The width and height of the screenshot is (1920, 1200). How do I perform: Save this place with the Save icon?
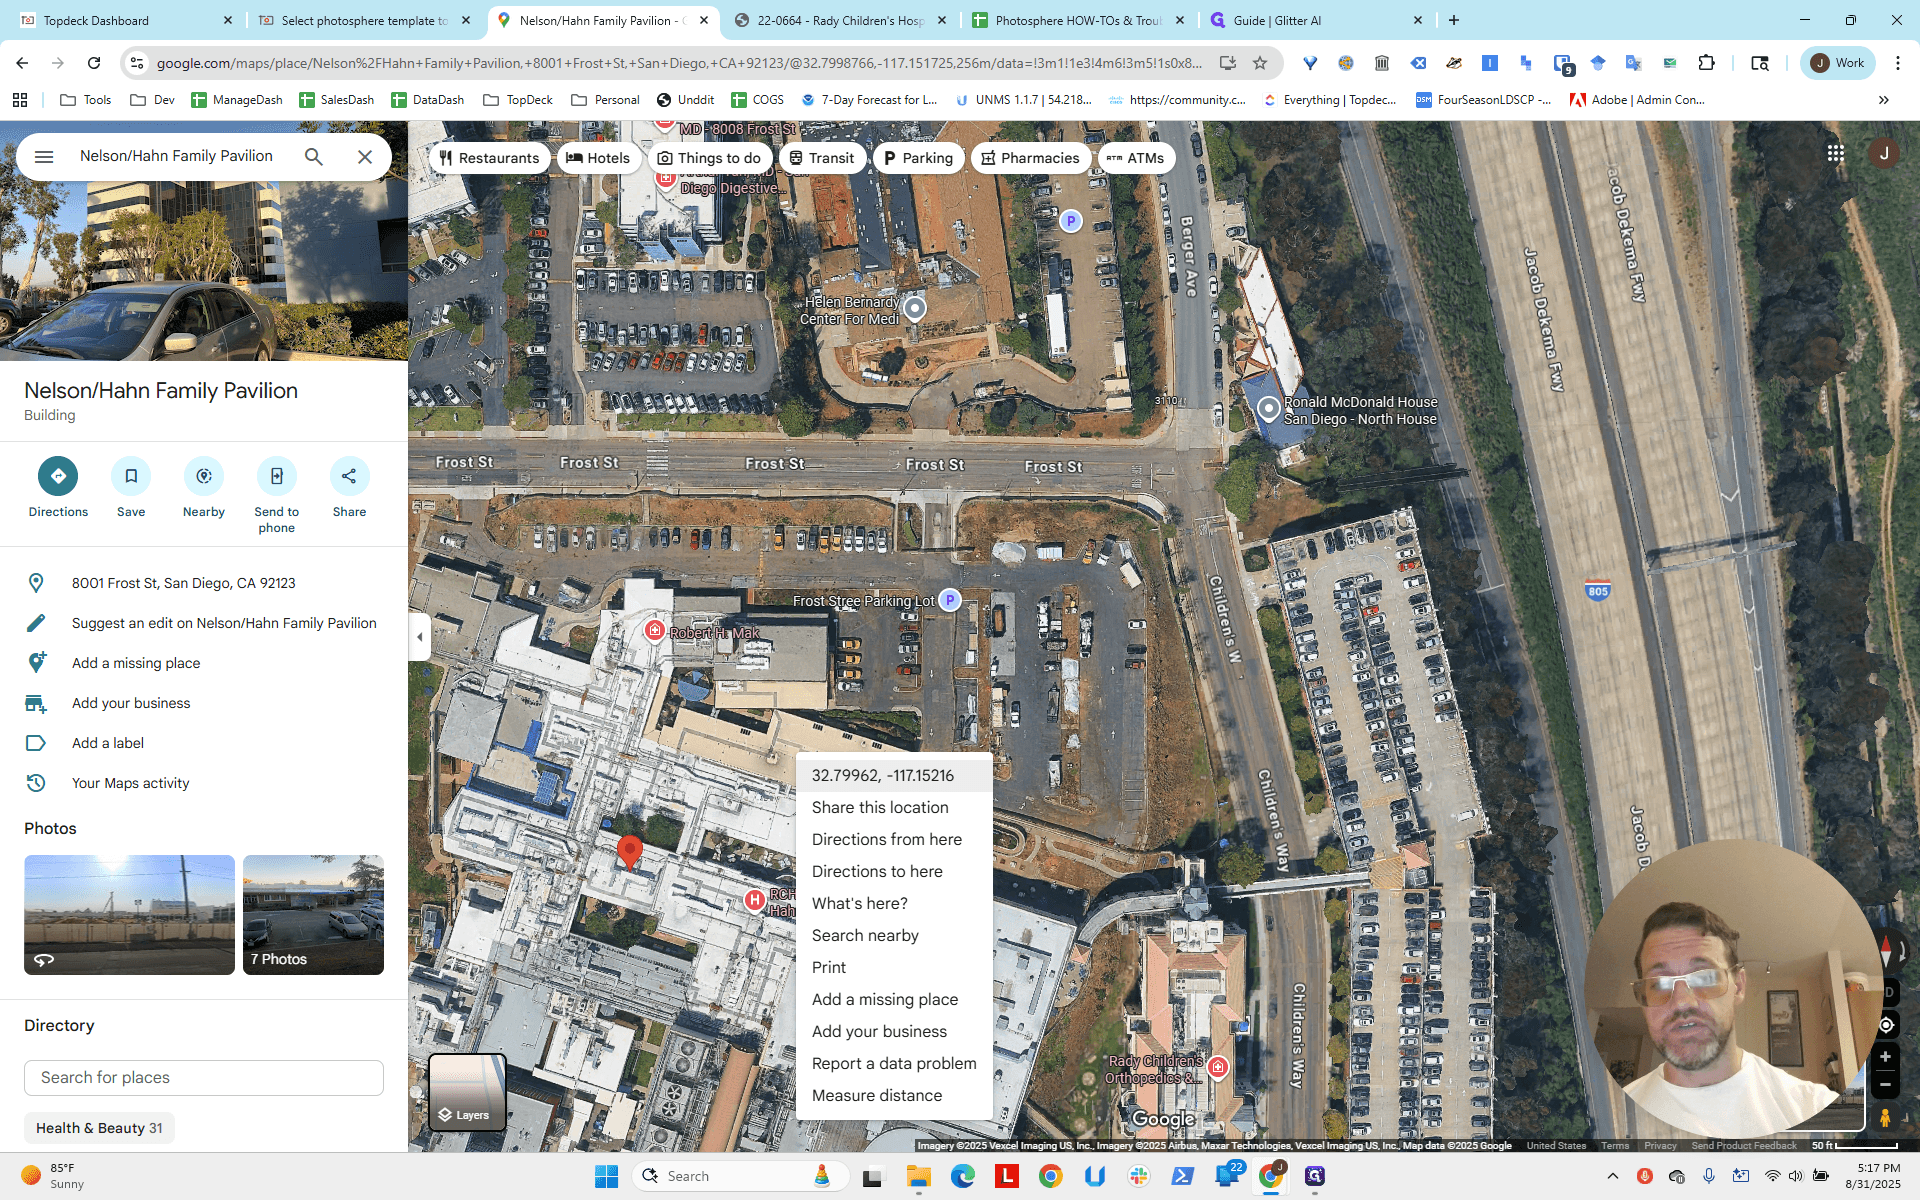[x=131, y=476]
